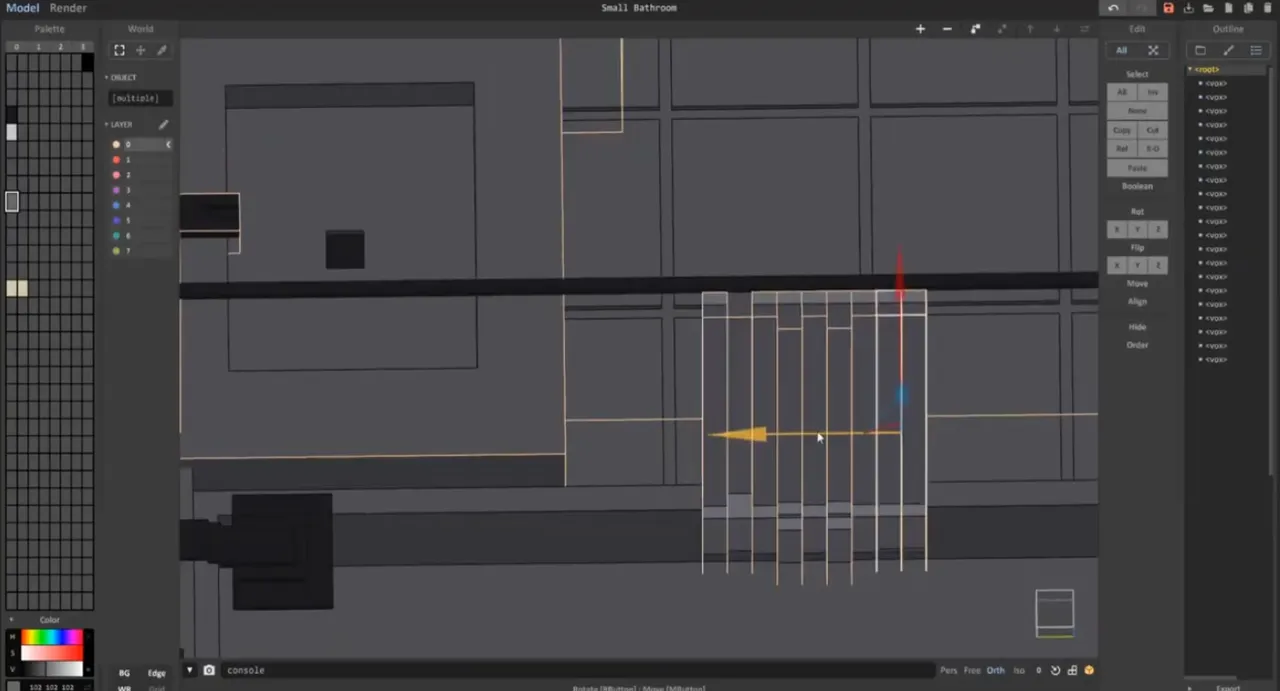Expand the Order section

point(1137,345)
